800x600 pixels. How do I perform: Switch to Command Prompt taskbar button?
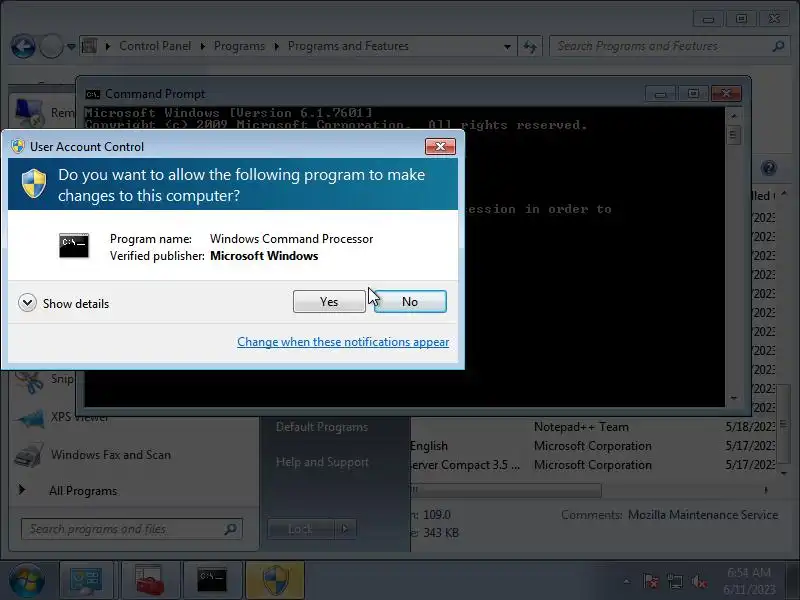(212, 580)
